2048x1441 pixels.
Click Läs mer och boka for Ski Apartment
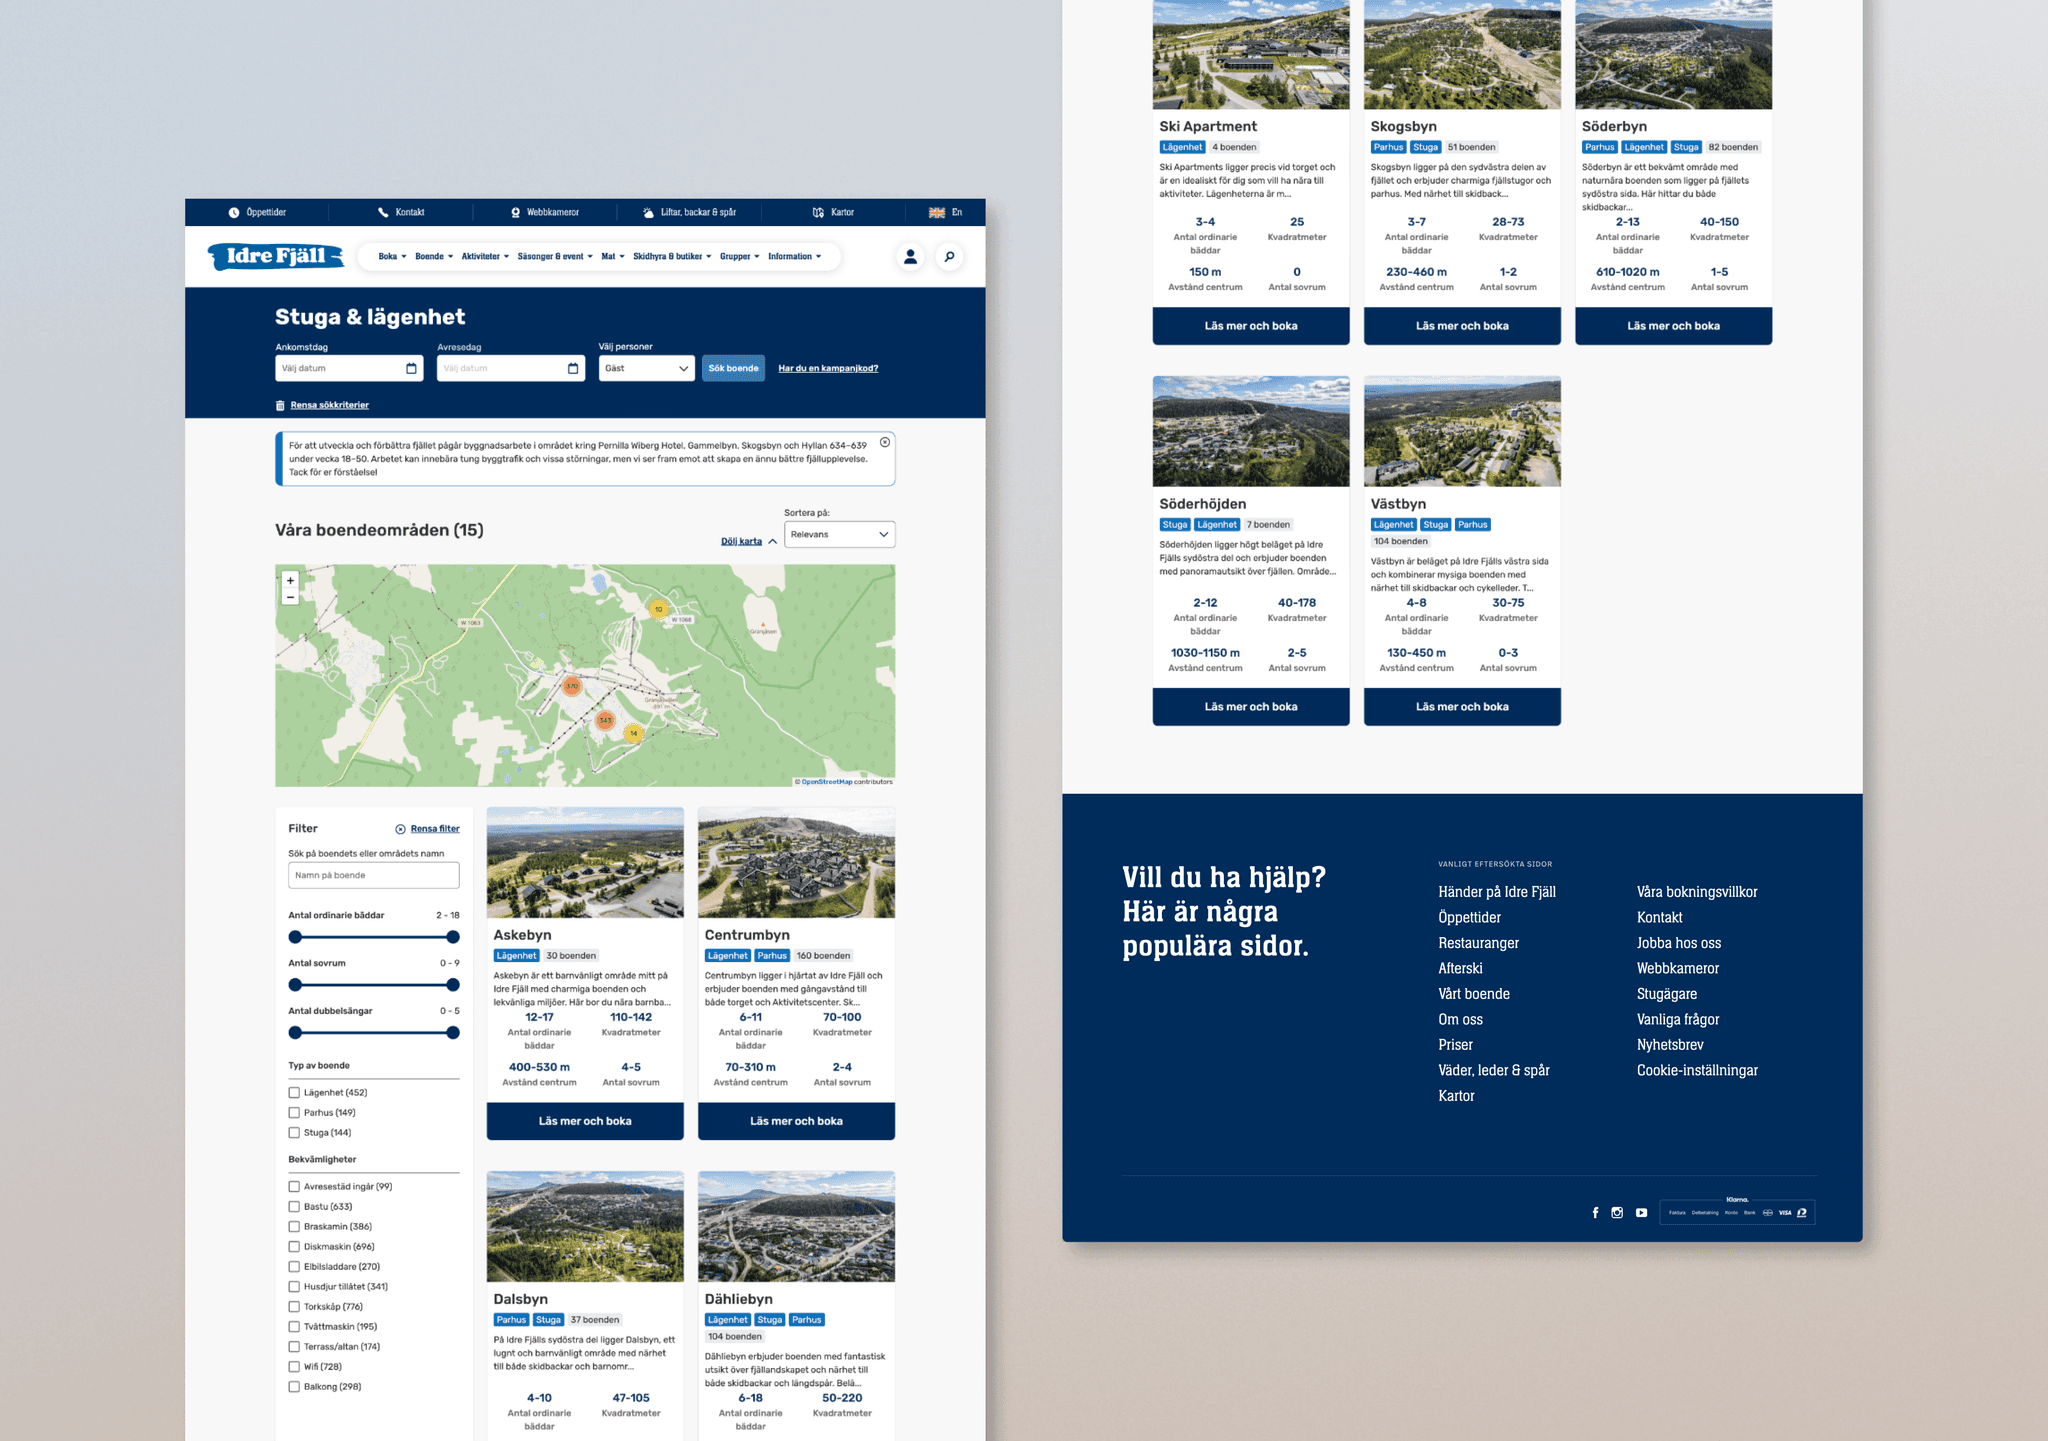[1251, 326]
